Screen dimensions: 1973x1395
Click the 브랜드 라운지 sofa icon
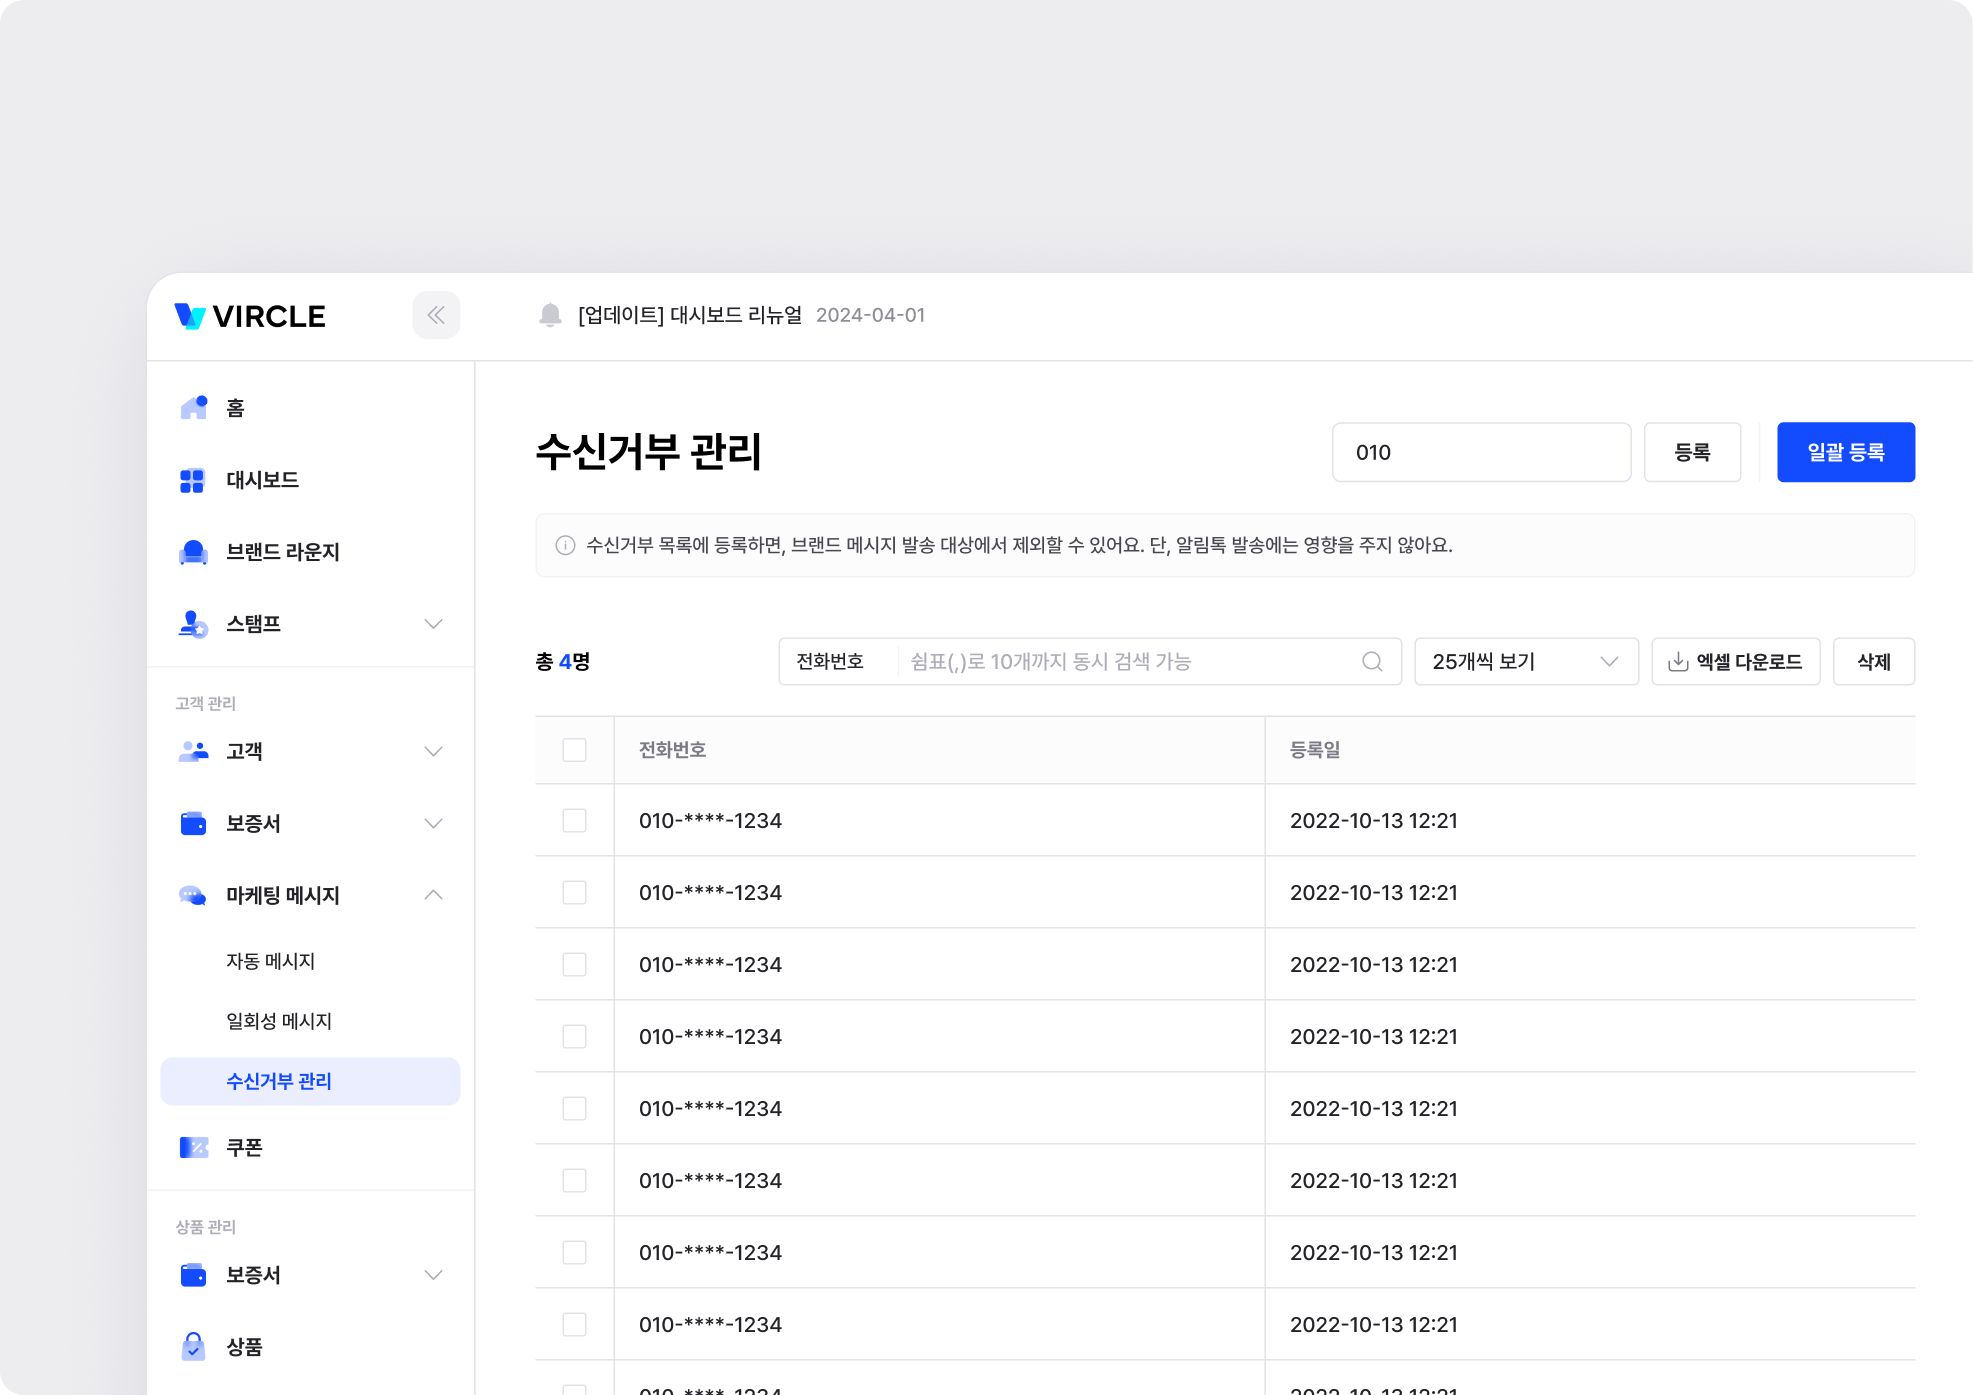[193, 552]
